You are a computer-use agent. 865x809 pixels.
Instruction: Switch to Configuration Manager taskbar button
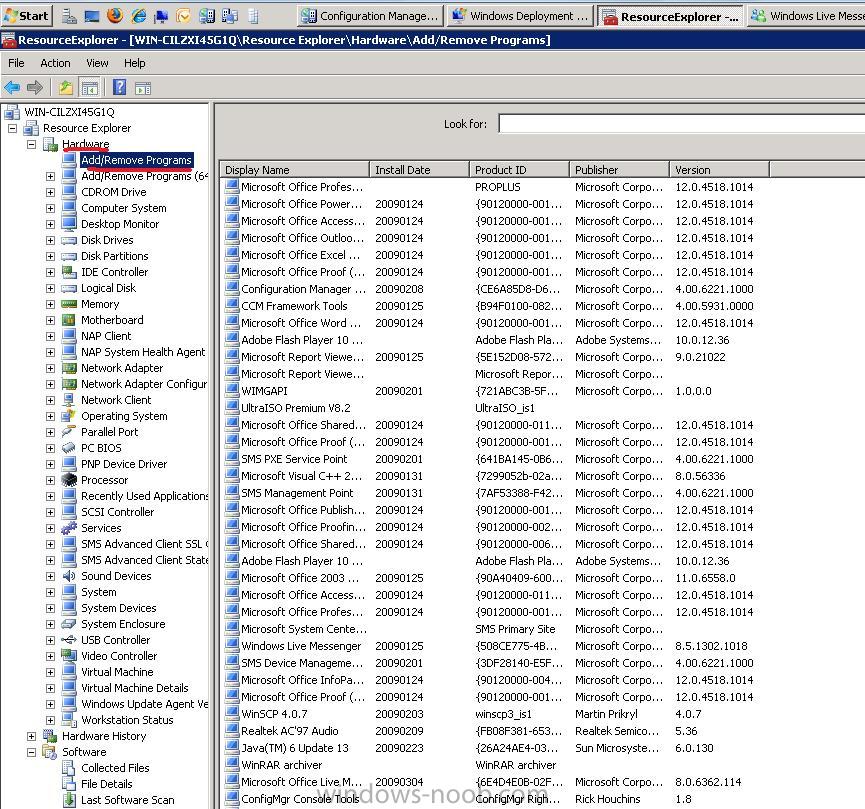(370, 16)
